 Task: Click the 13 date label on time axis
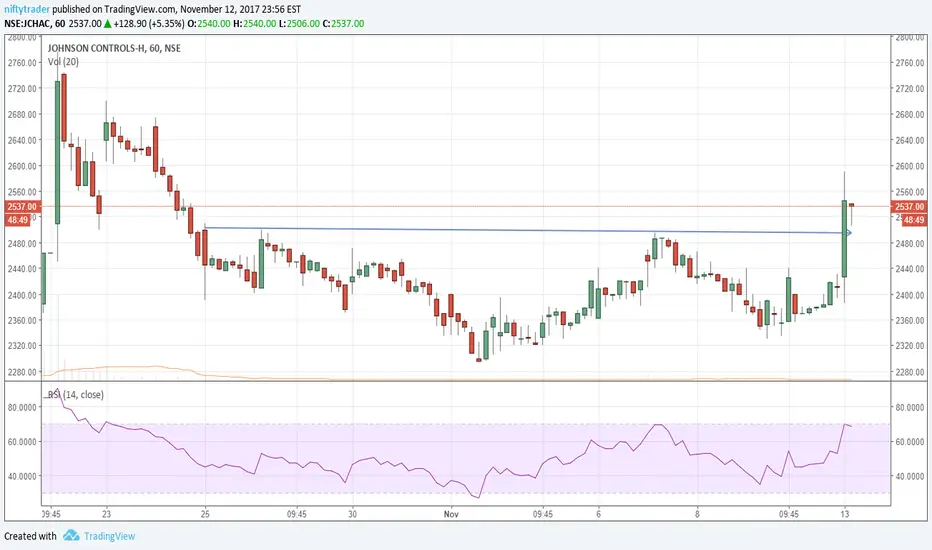[x=844, y=514]
